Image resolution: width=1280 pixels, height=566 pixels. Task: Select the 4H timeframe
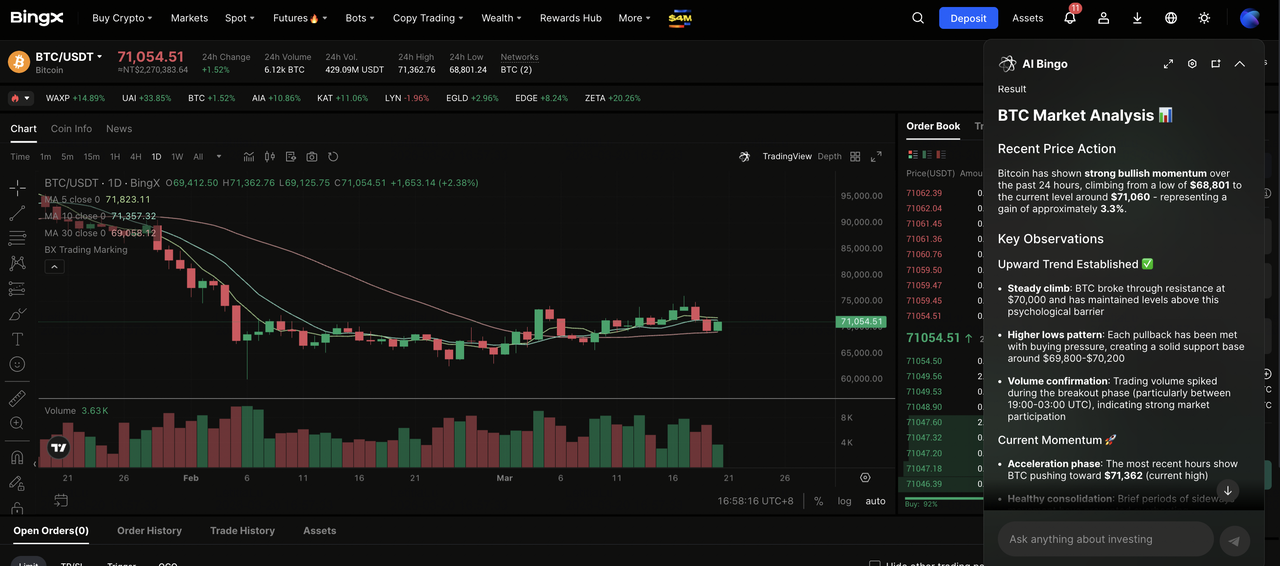pos(135,157)
